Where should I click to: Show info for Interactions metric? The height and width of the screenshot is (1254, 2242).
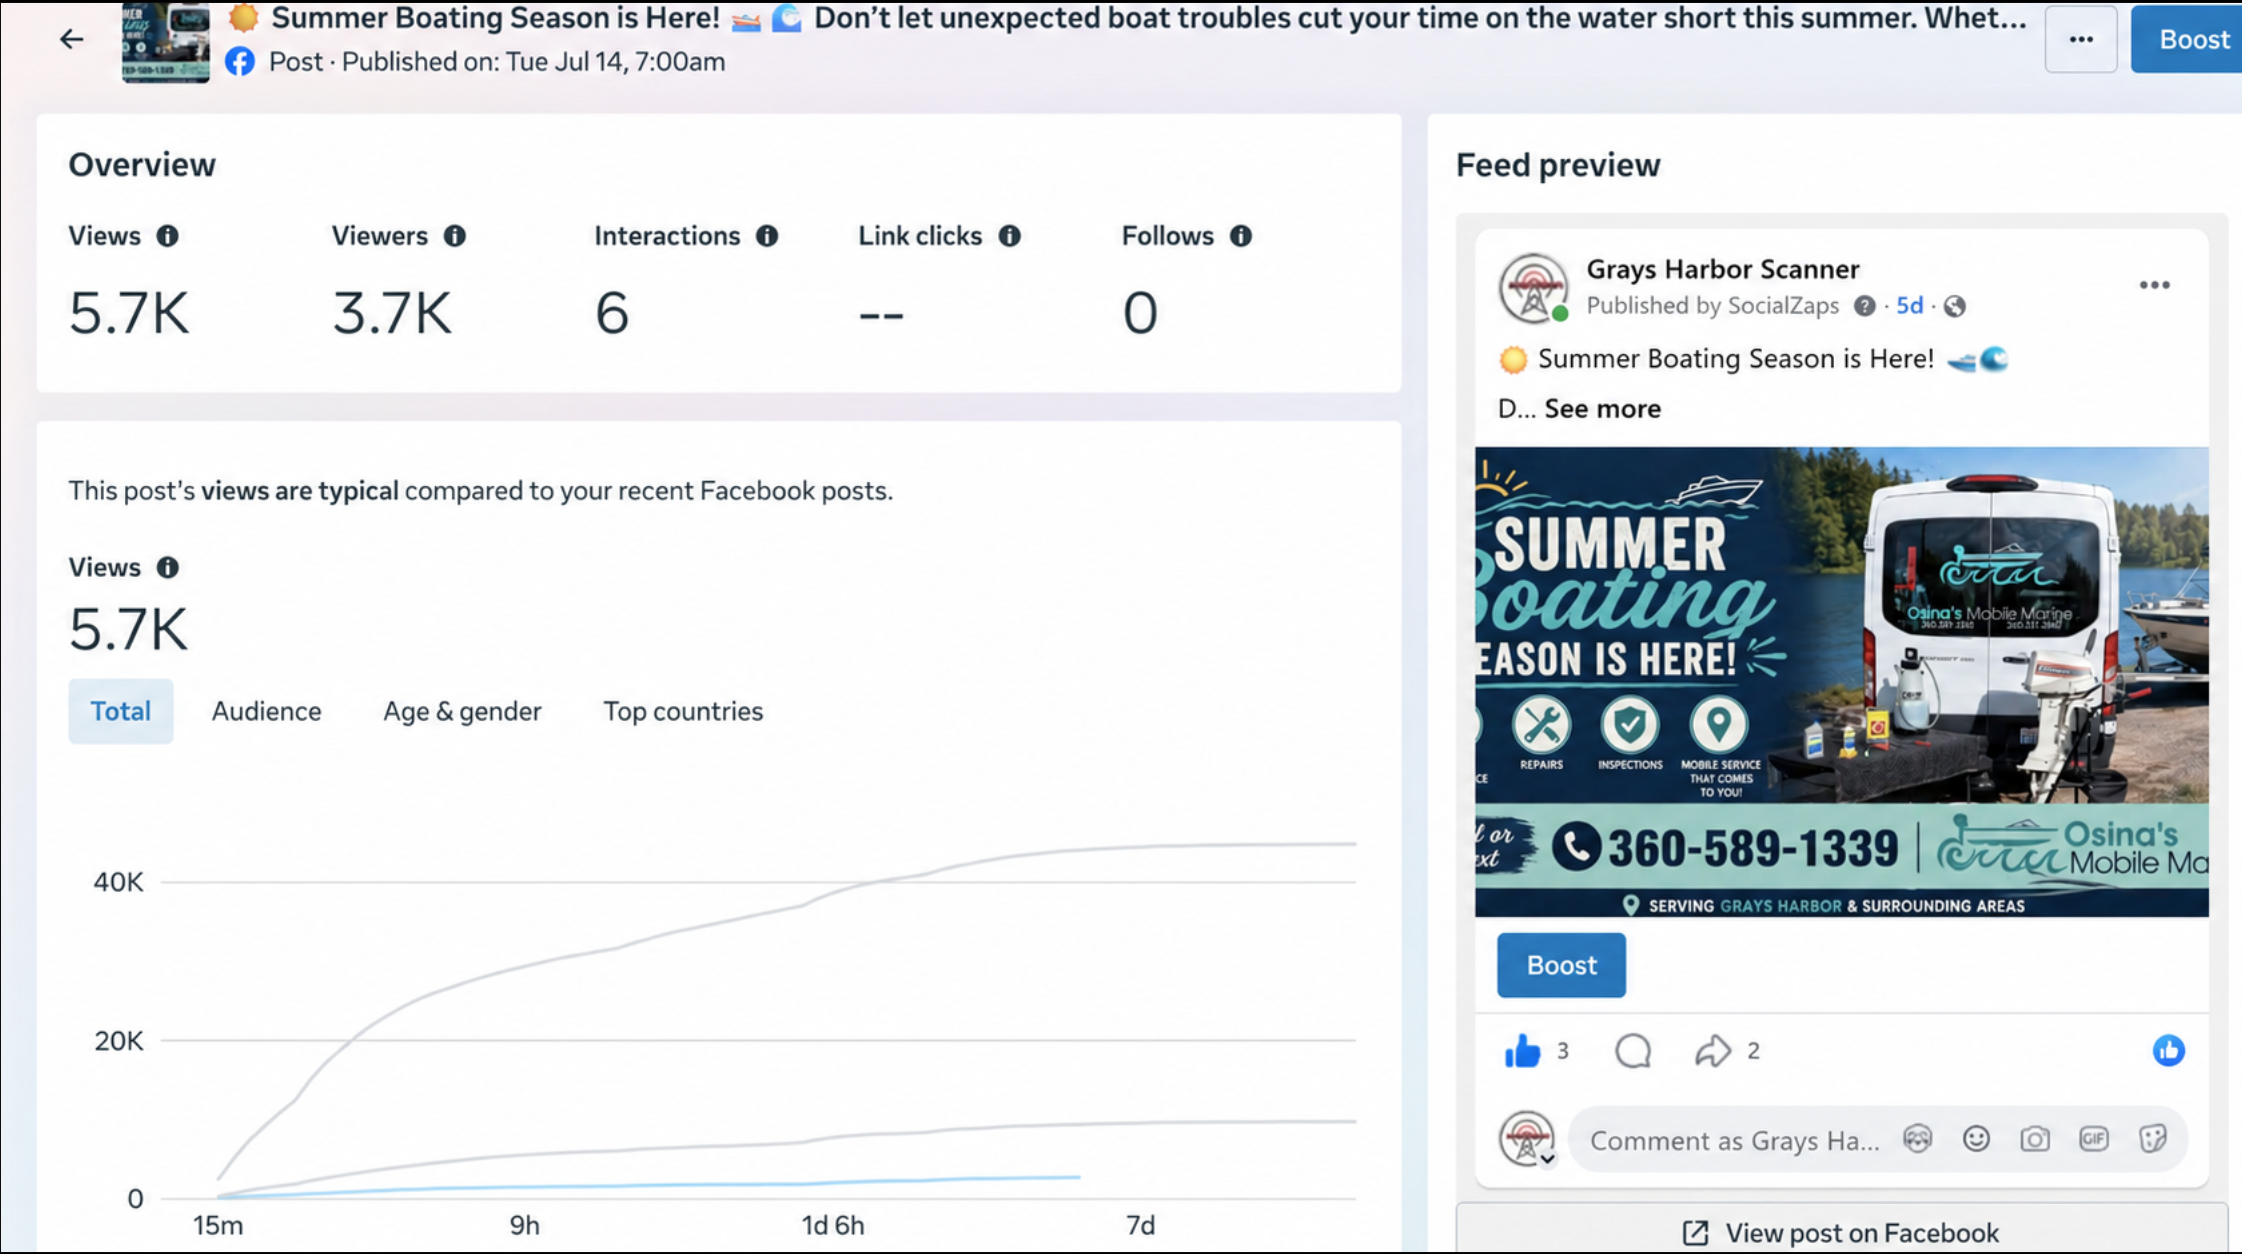pos(767,236)
